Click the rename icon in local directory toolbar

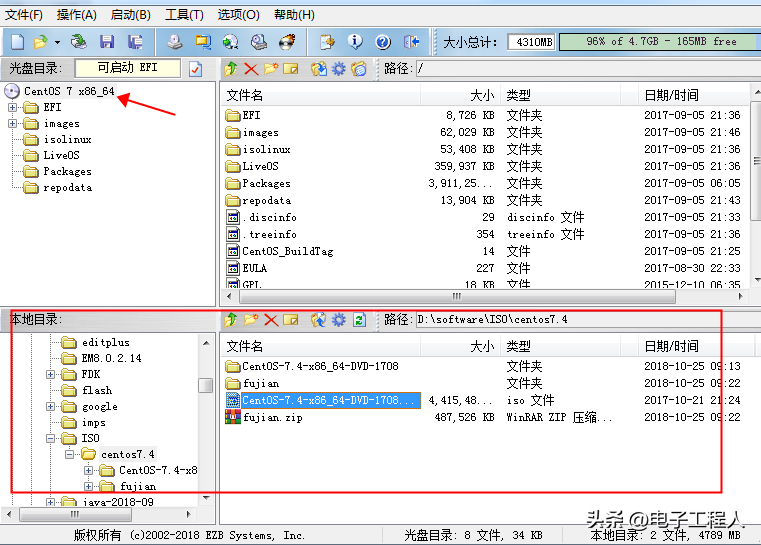pos(291,320)
